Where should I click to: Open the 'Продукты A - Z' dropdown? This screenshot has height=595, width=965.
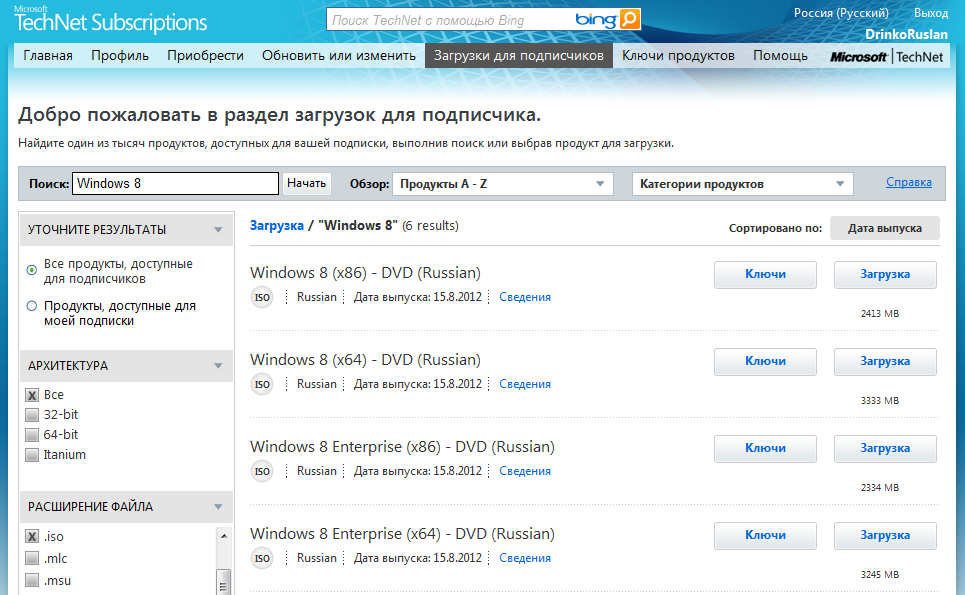coord(503,184)
